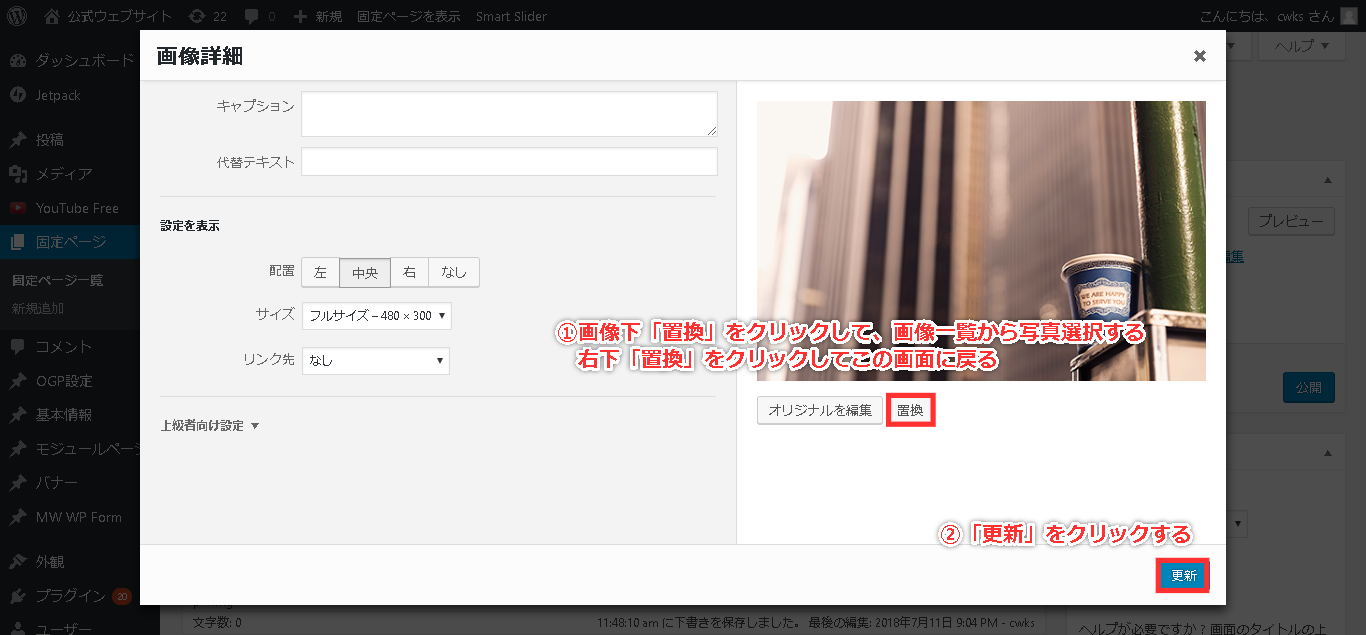Close the 画像詳細 dialog with X
The image size is (1366, 635).
click(x=1200, y=56)
